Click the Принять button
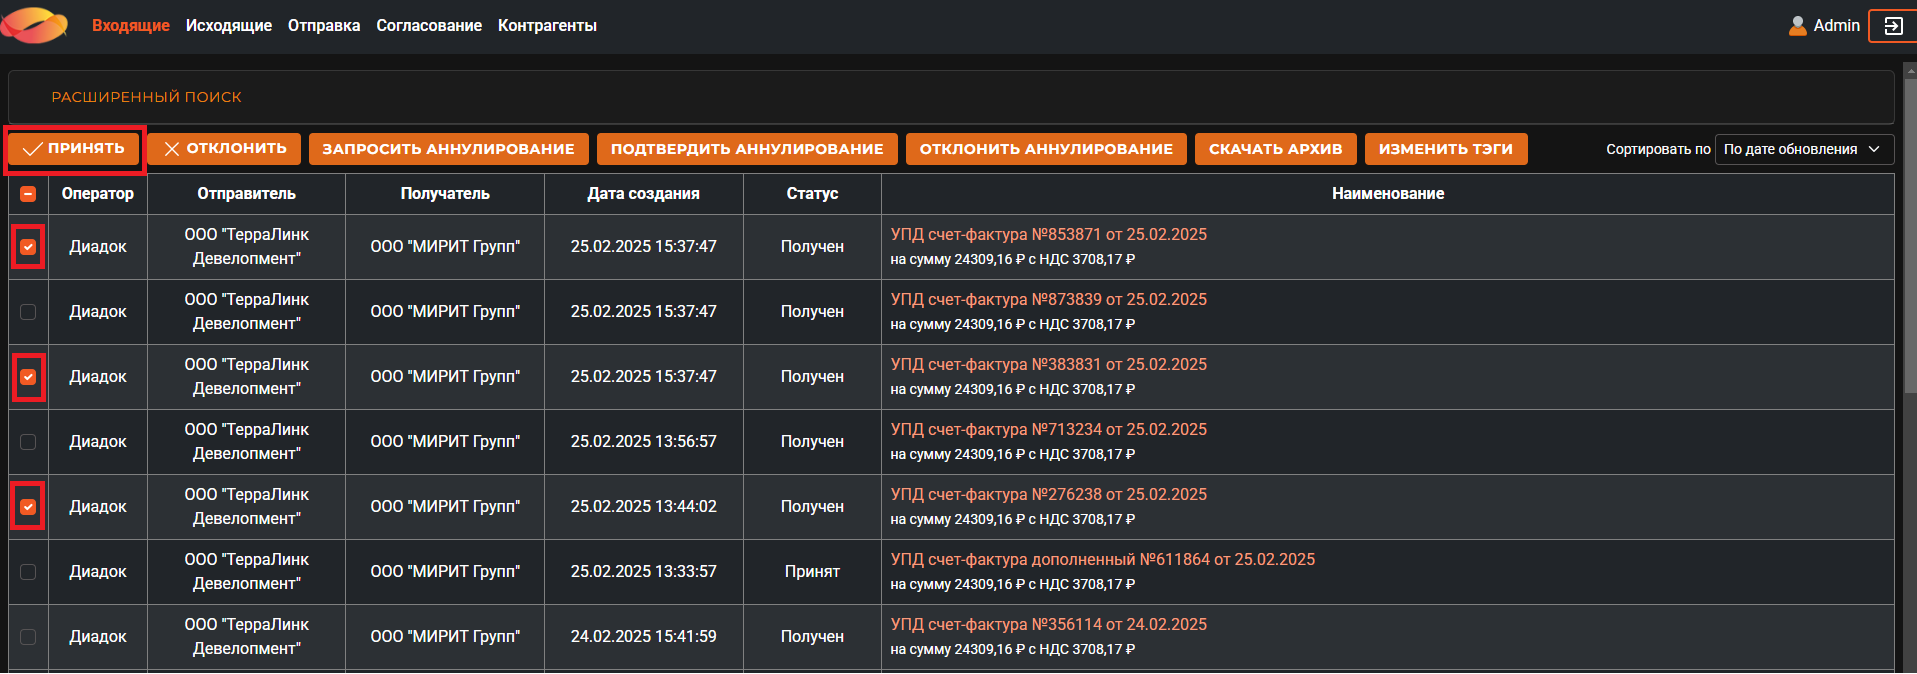 click(74, 149)
